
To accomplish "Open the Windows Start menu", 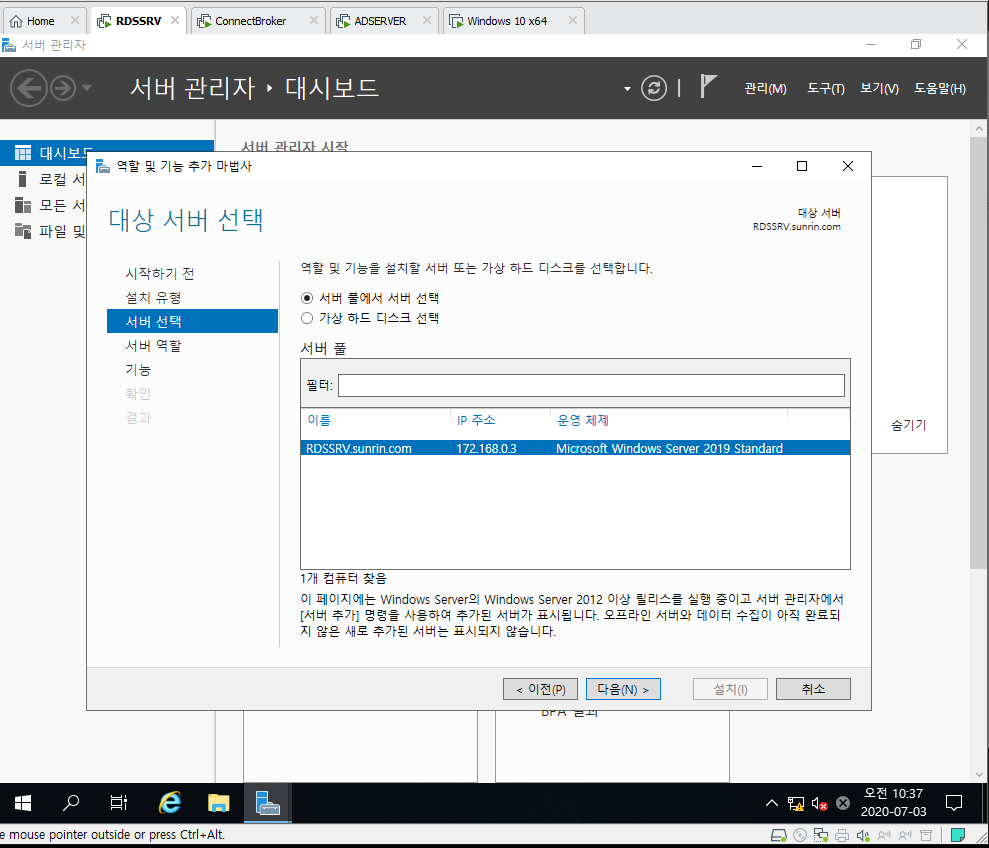I will (23, 803).
